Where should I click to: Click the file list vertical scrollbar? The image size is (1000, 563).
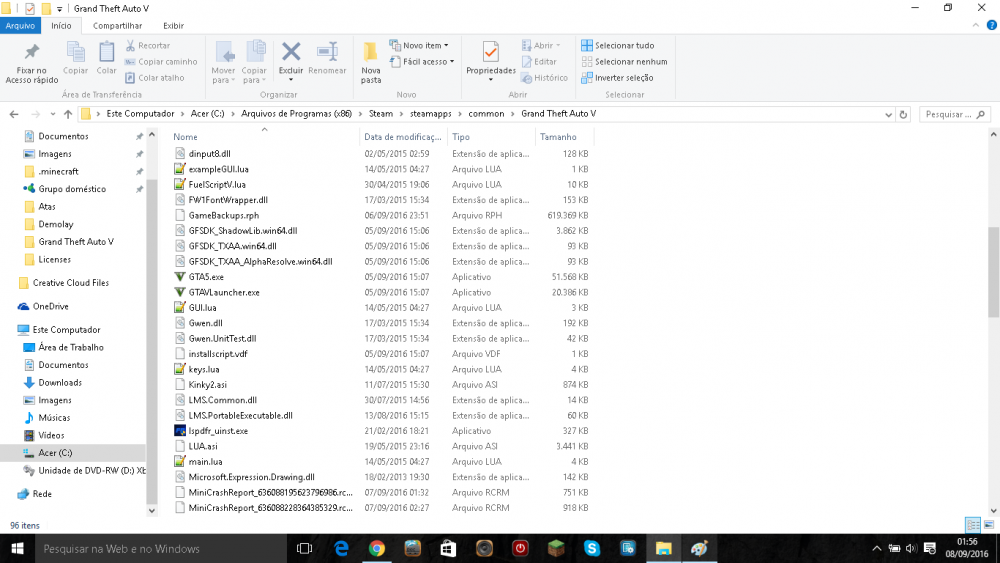tap(993, 270)
